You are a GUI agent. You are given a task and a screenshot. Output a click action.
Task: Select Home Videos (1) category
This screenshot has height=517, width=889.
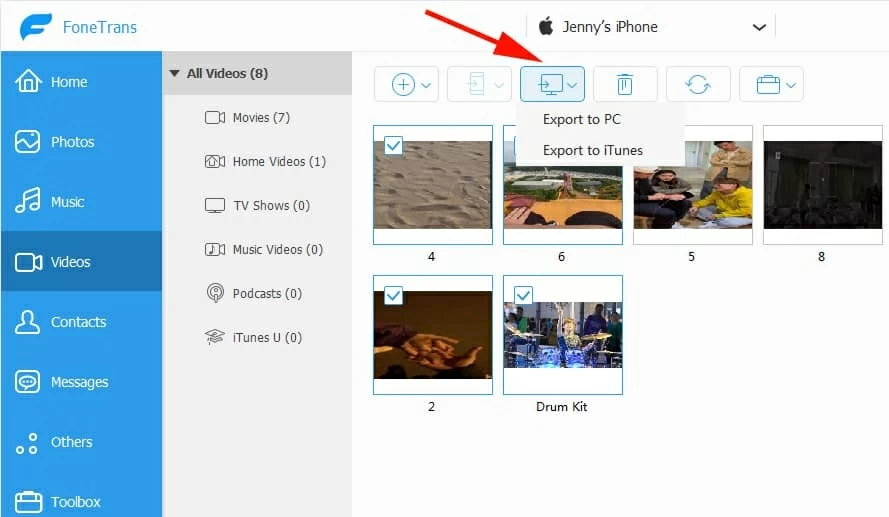point(265,162)
